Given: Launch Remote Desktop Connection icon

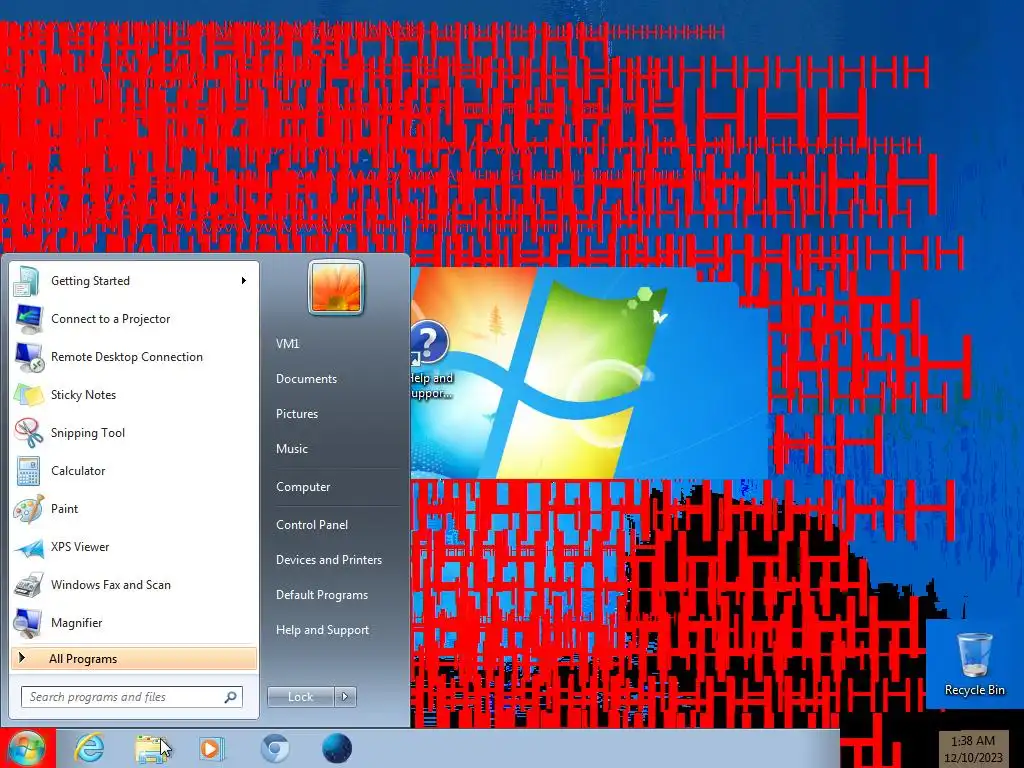Looking at the screenshot, I should click(28, 357).
